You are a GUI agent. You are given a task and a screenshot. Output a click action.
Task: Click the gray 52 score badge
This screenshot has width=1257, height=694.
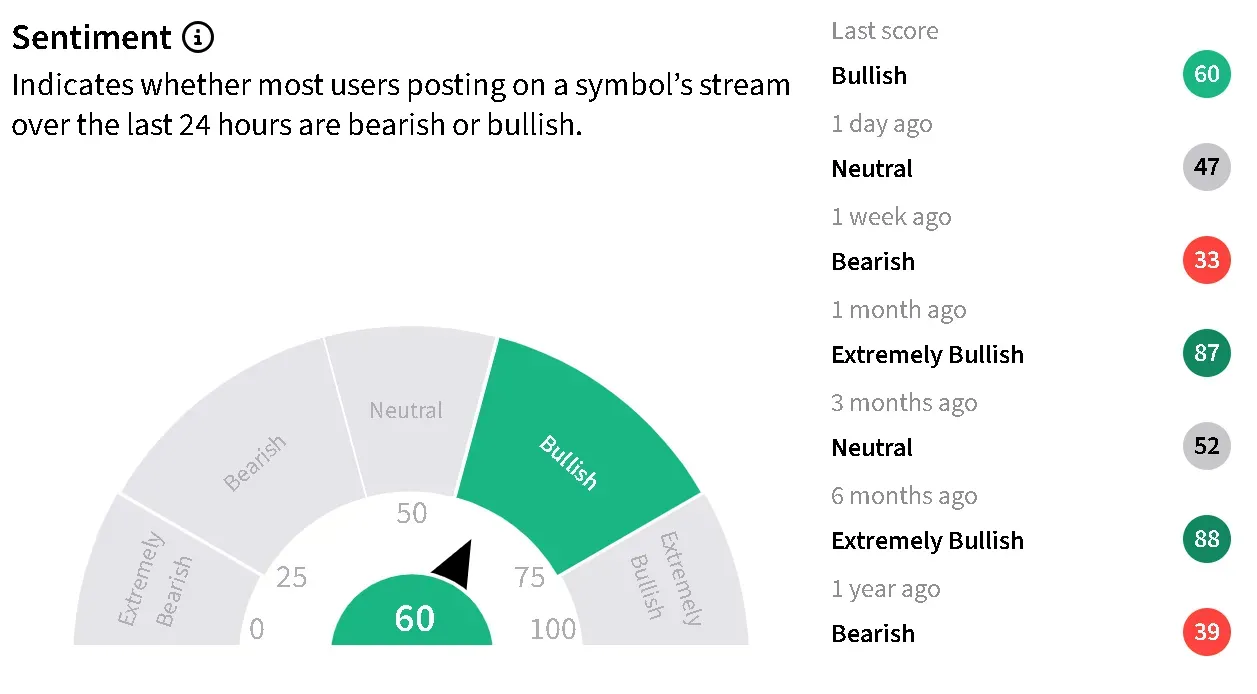(1206, 447)
